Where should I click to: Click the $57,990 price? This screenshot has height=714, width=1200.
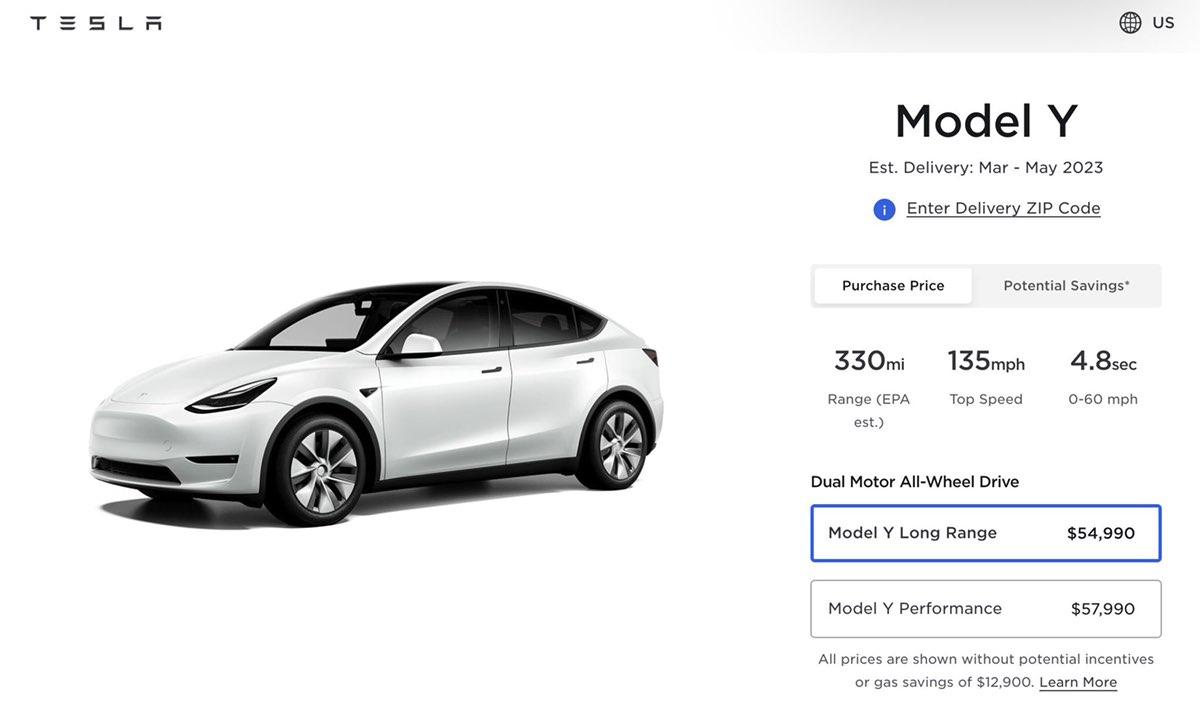(x=1103, y=609)
